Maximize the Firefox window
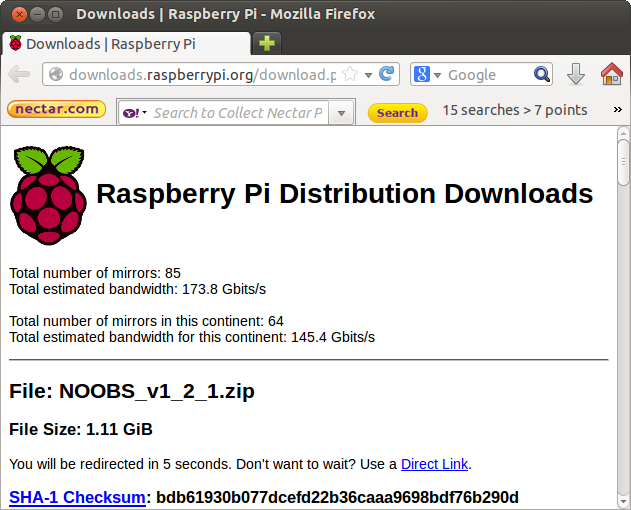 pyautogui.click(x=56, y=14)
